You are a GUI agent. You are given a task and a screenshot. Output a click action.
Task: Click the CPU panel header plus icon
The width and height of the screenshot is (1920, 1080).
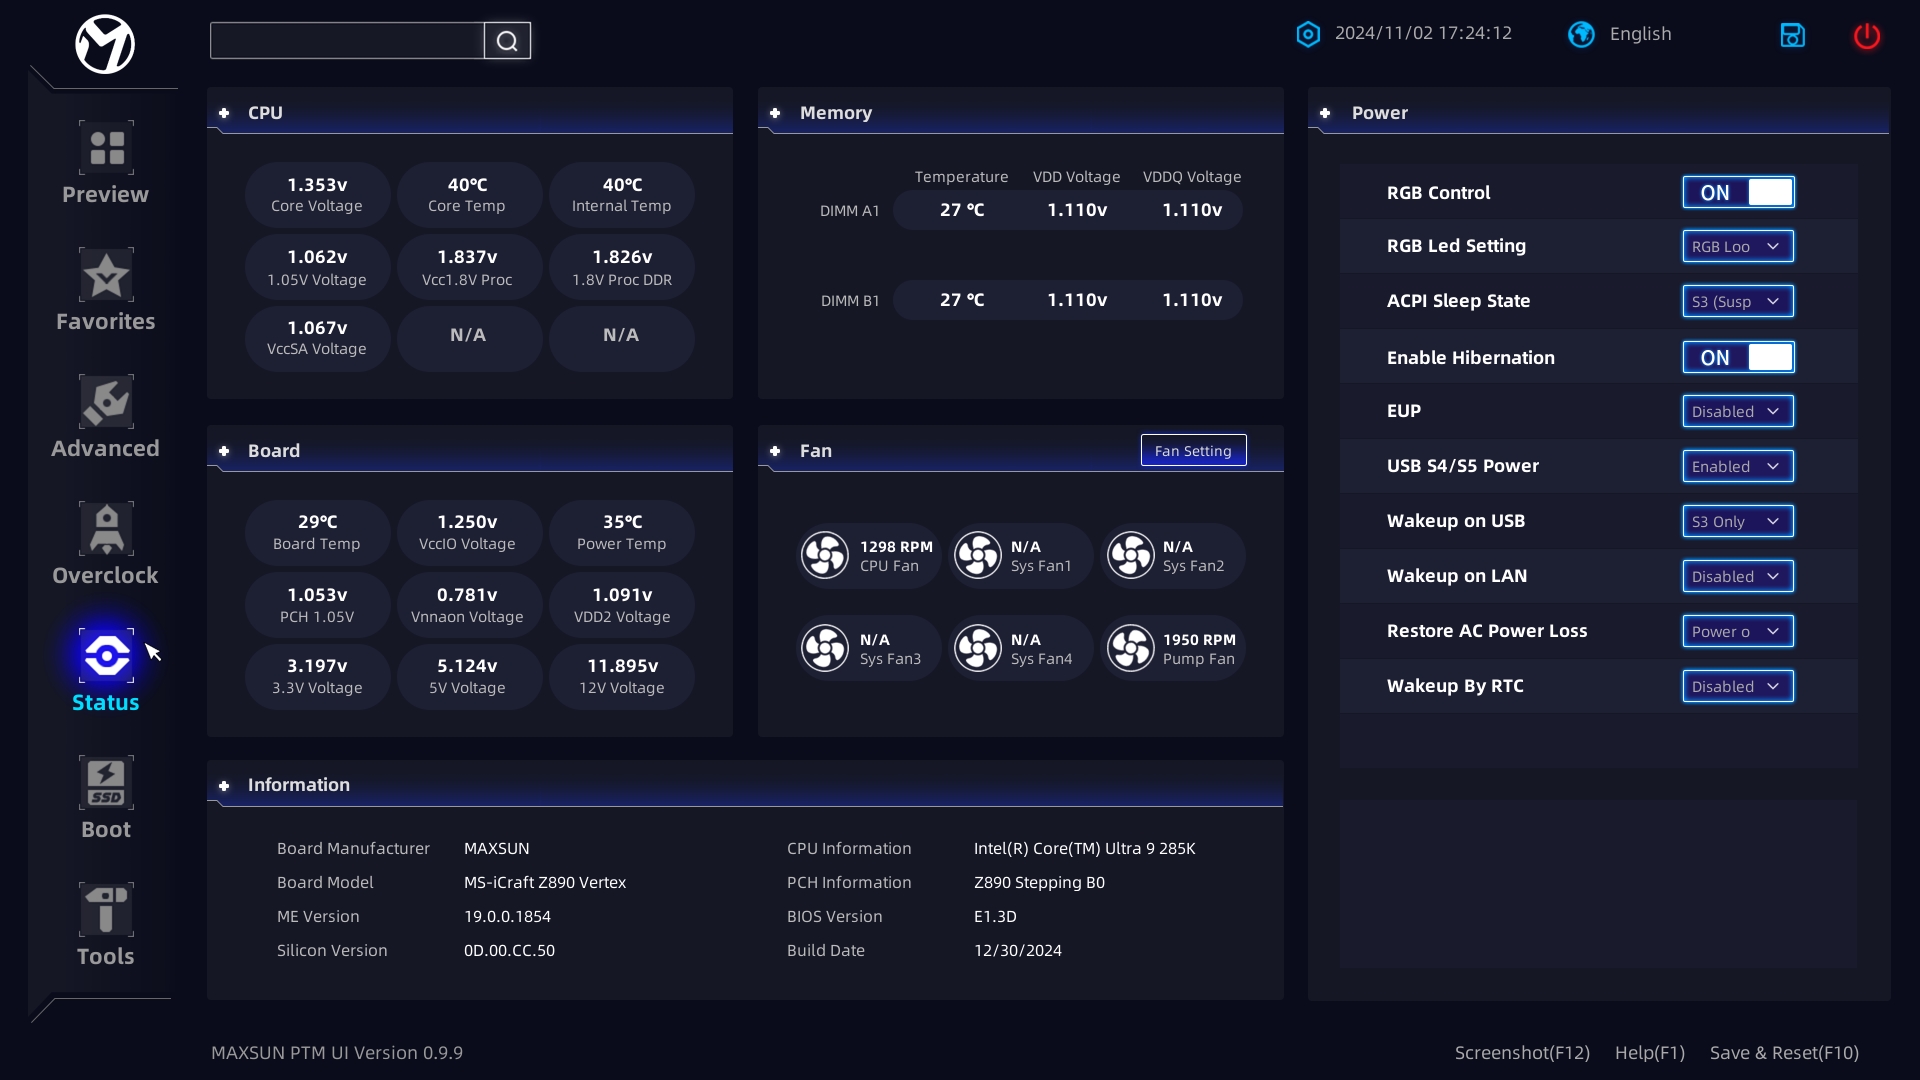click(x=224, y=113)
